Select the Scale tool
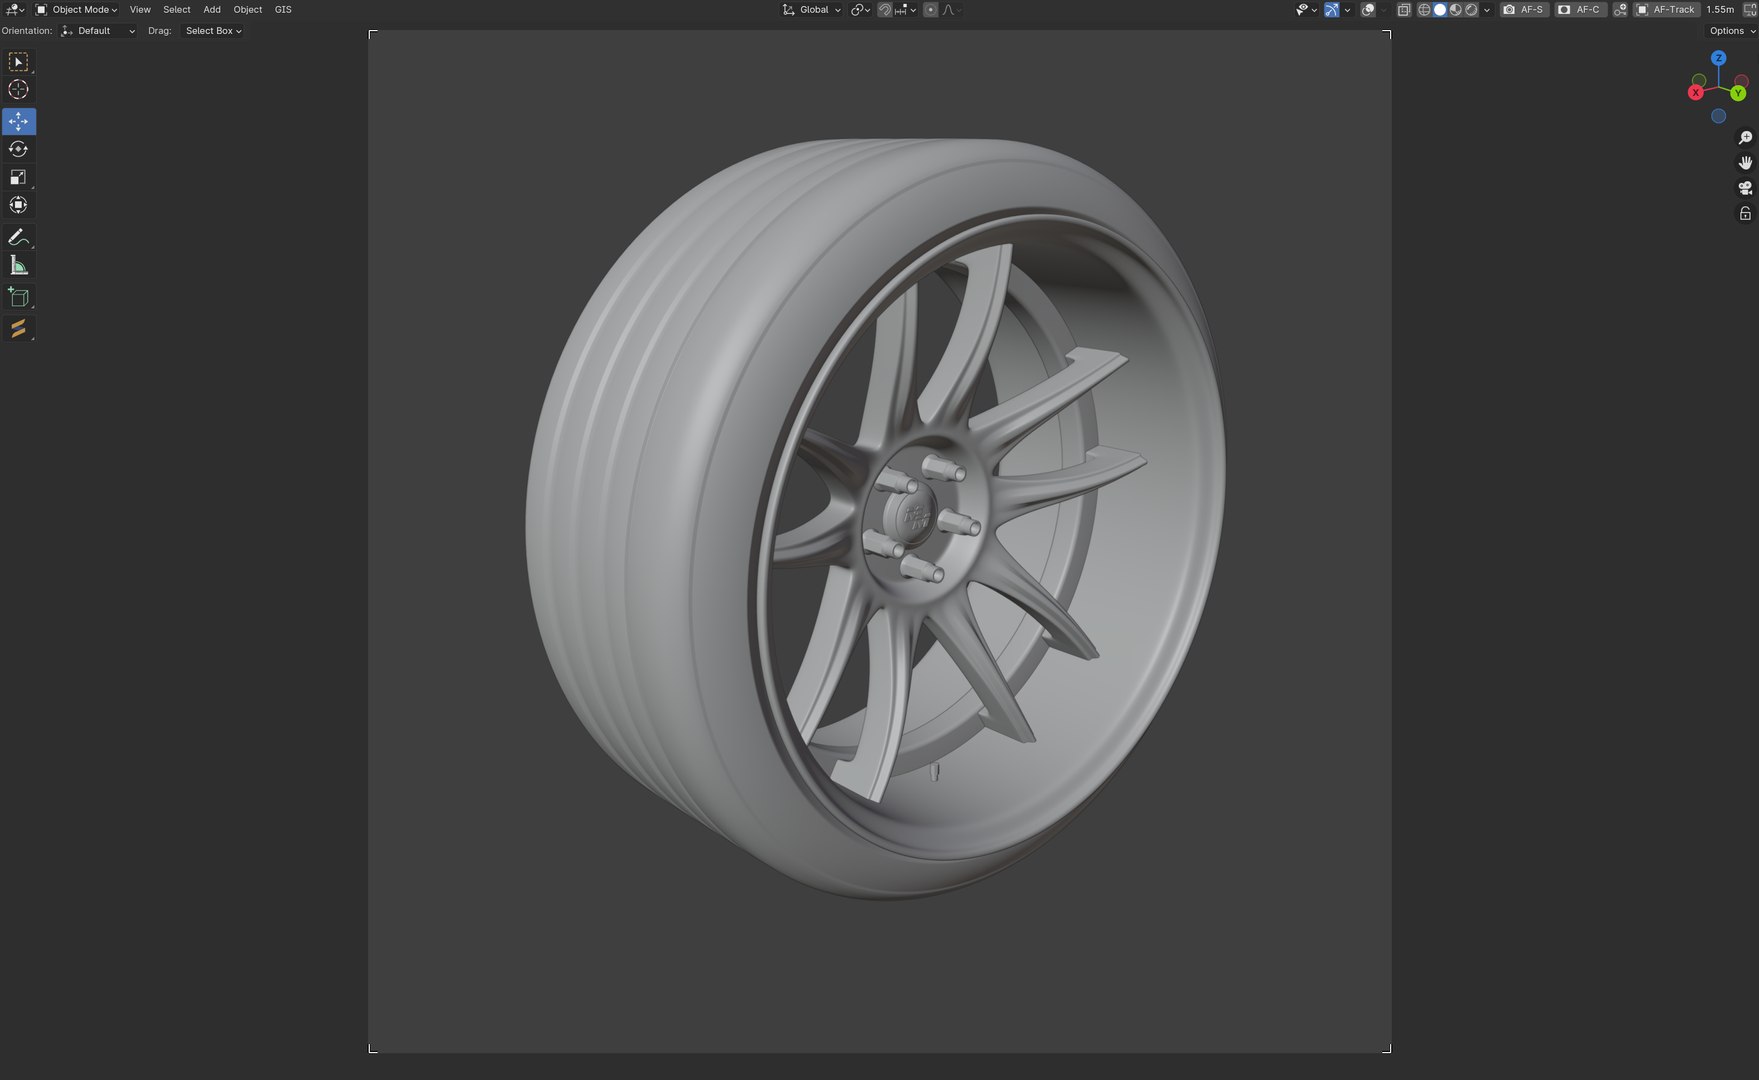The width and height of the screenshot is (1759, 1080). coord(18,177)
